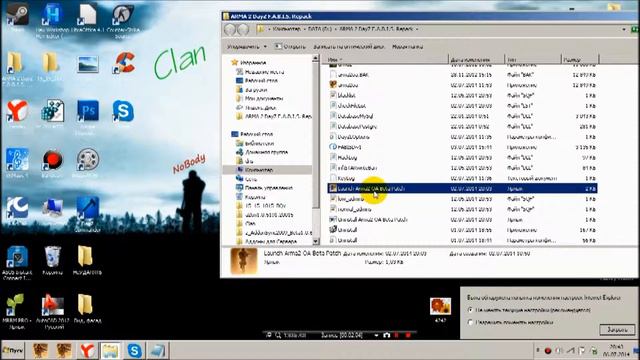Click Компьютер in the address breadcrumb
640x360 pixels.
click(287, 29)
